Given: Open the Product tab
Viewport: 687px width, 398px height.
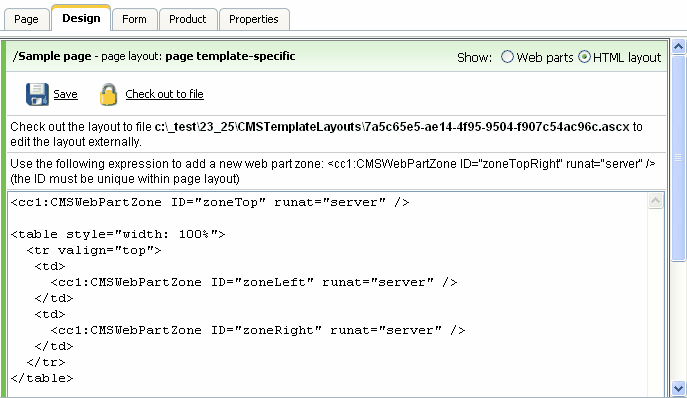Looking at the screenshot, I should tap(188, 19).
